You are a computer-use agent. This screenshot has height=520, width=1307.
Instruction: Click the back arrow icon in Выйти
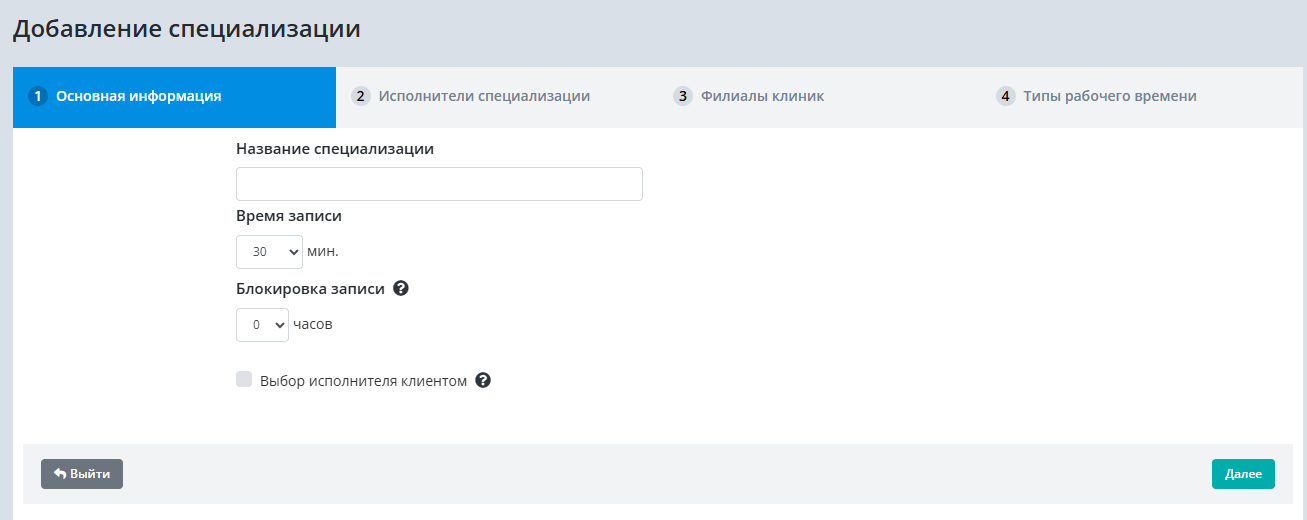[x=59, y=473]
